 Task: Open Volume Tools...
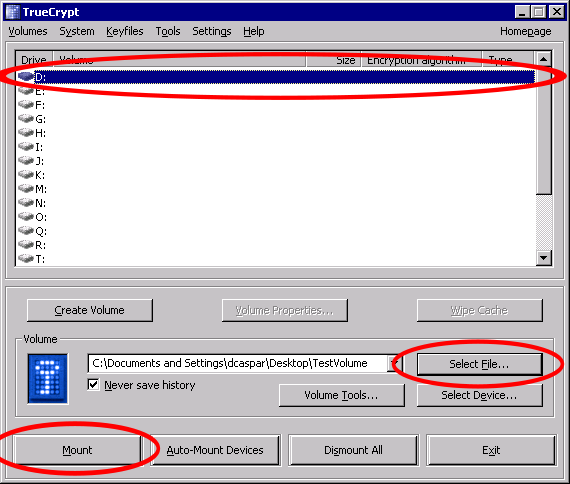pyautogui.click(x=341, y=395)
